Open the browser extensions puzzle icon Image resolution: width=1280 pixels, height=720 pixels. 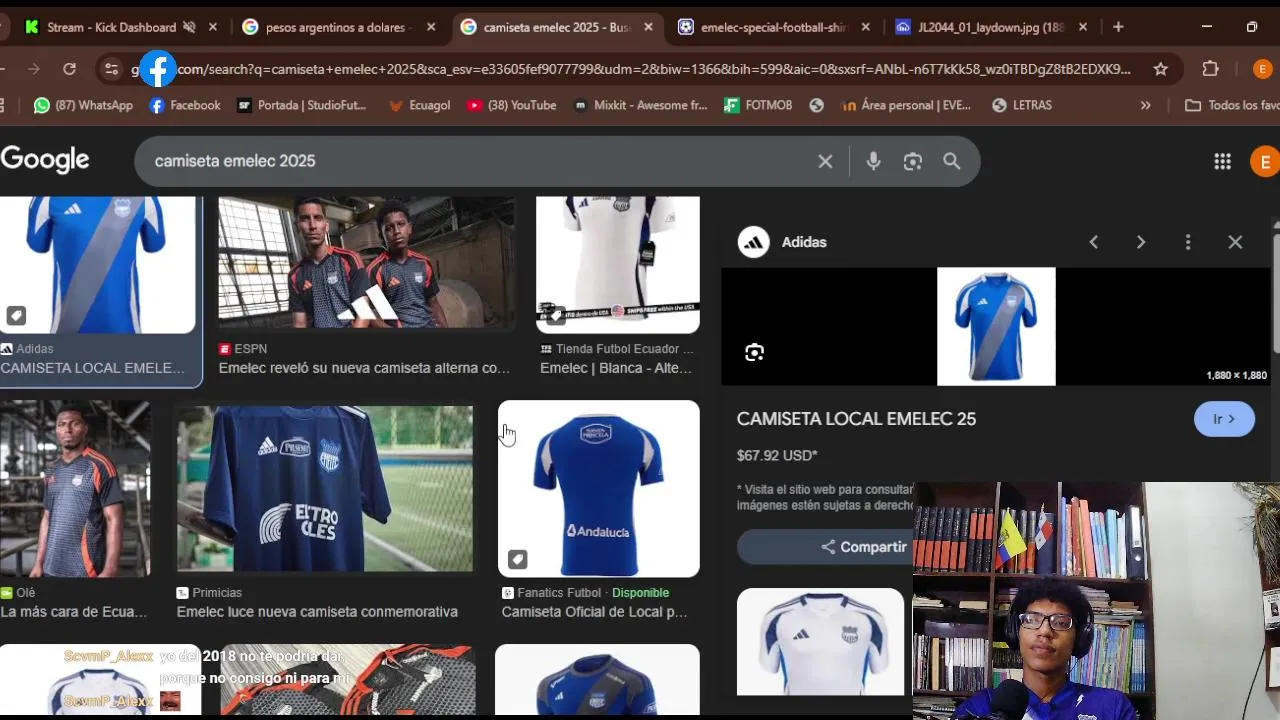coord(1210,69)
